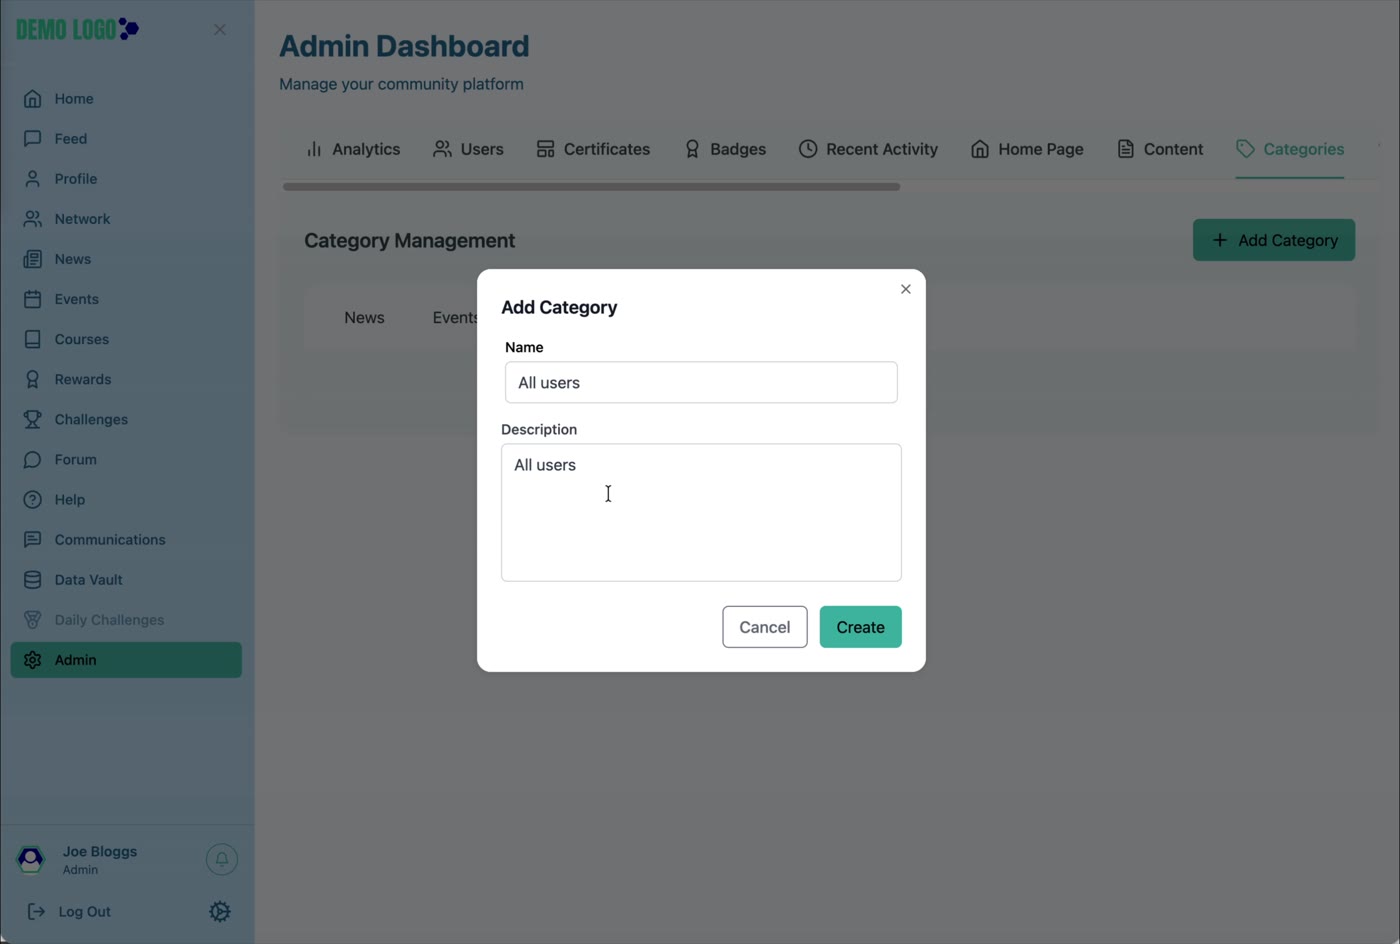
Task: Click the Analytics bar chart icon
Action: 314,149
